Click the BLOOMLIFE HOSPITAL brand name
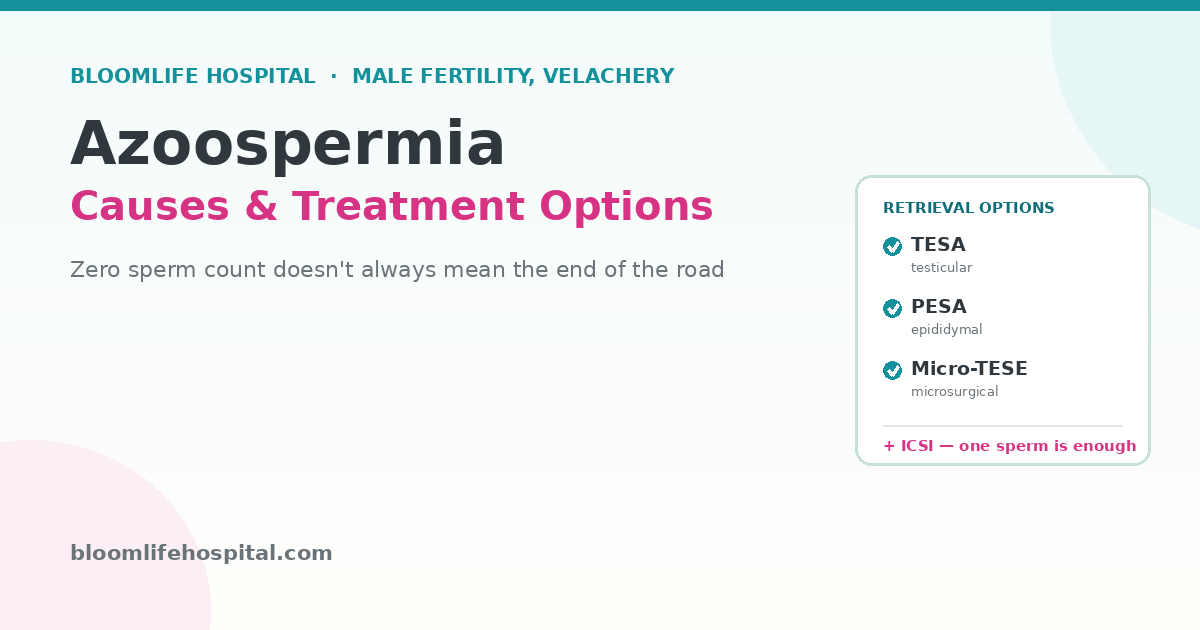1200x630 pixels. 193,76
